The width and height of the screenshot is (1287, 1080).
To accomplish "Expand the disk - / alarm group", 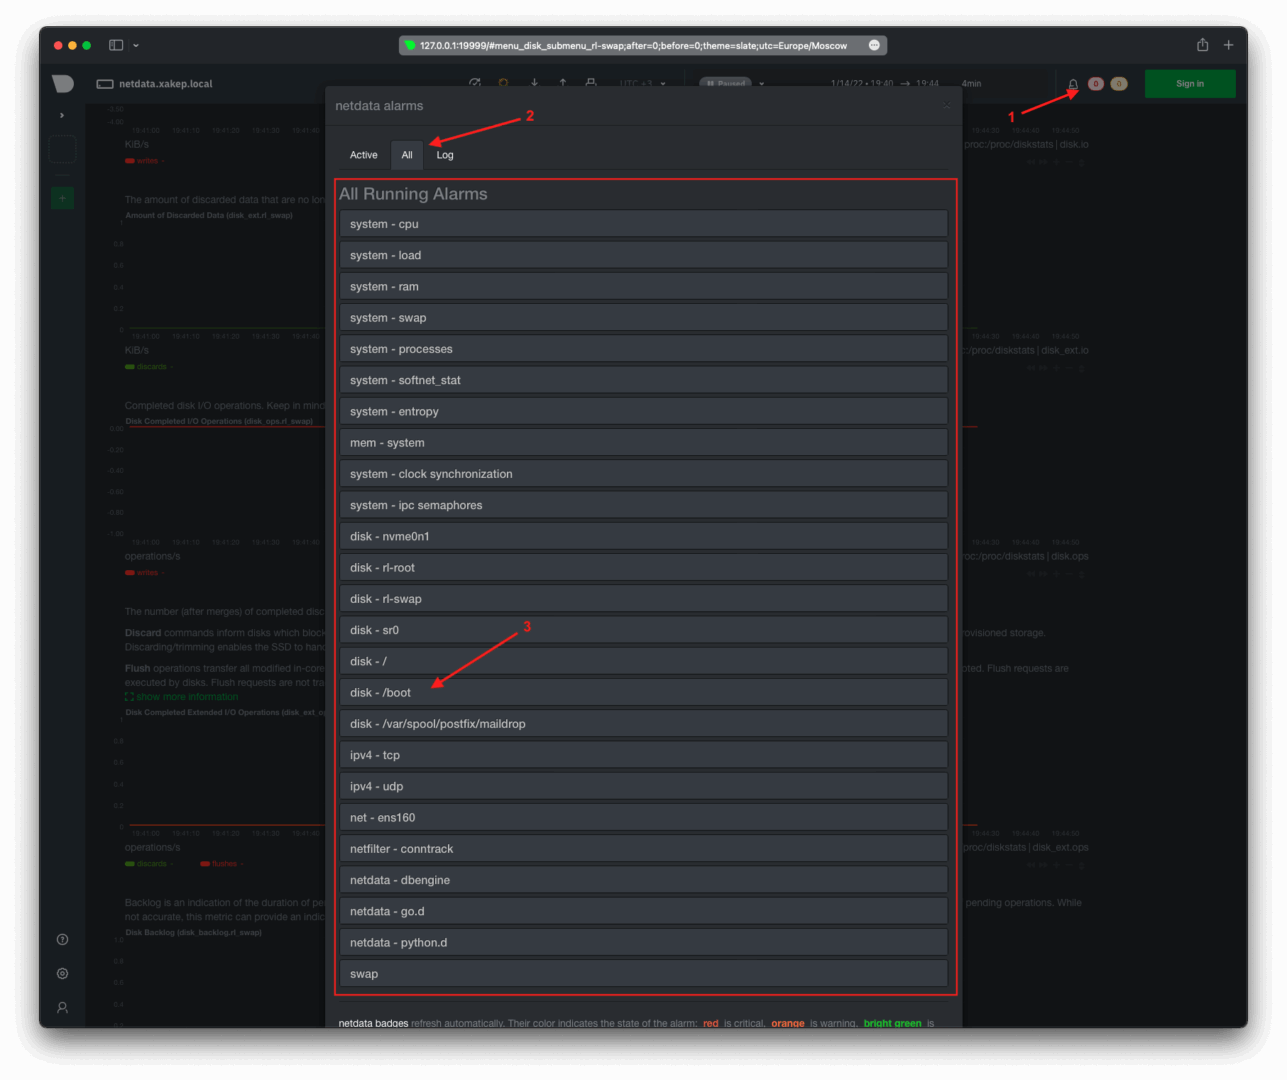I will (643, 661).
